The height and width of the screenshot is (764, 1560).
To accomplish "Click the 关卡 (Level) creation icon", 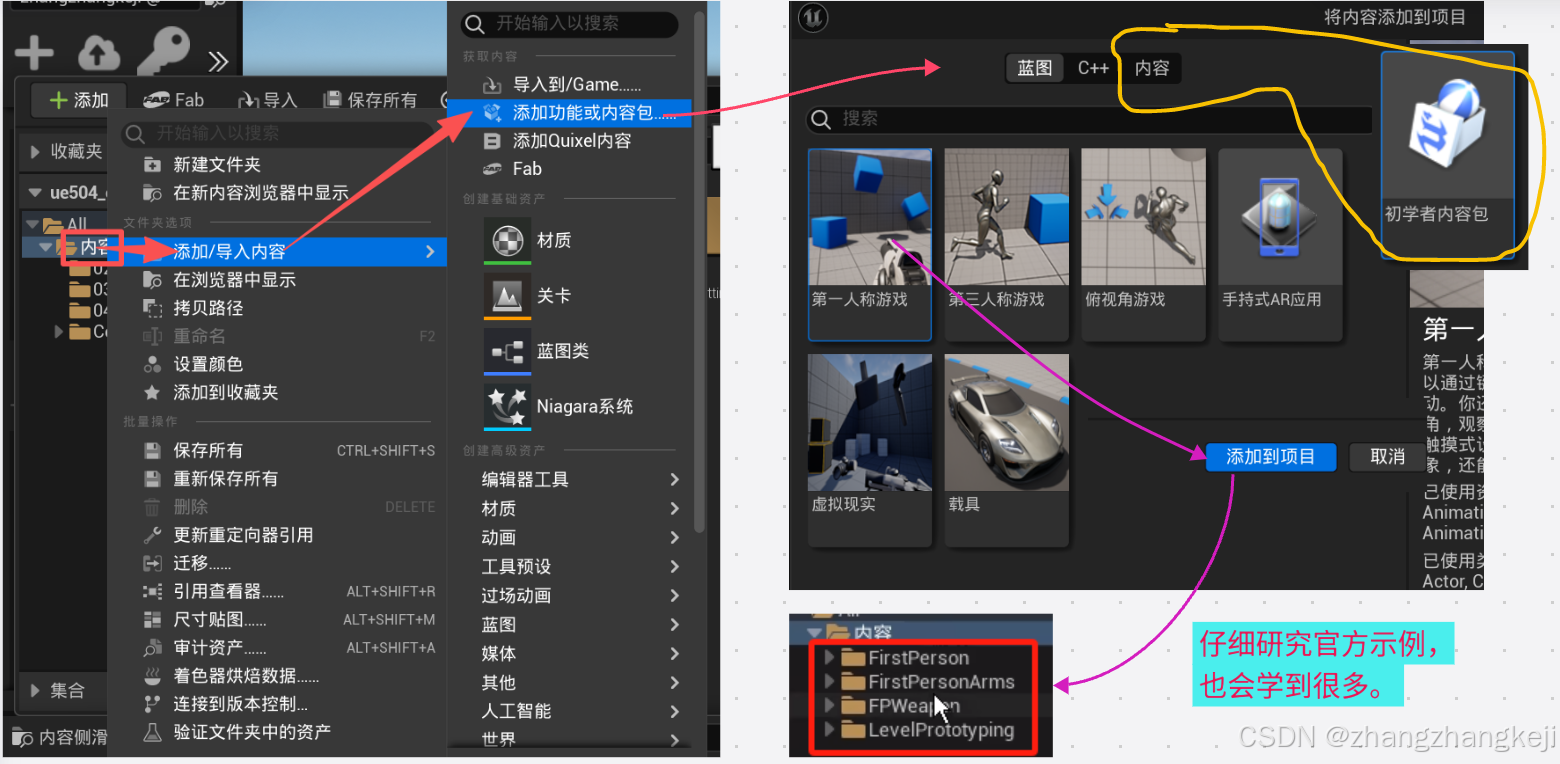I will pyautogui.click(x=507, y=295).
